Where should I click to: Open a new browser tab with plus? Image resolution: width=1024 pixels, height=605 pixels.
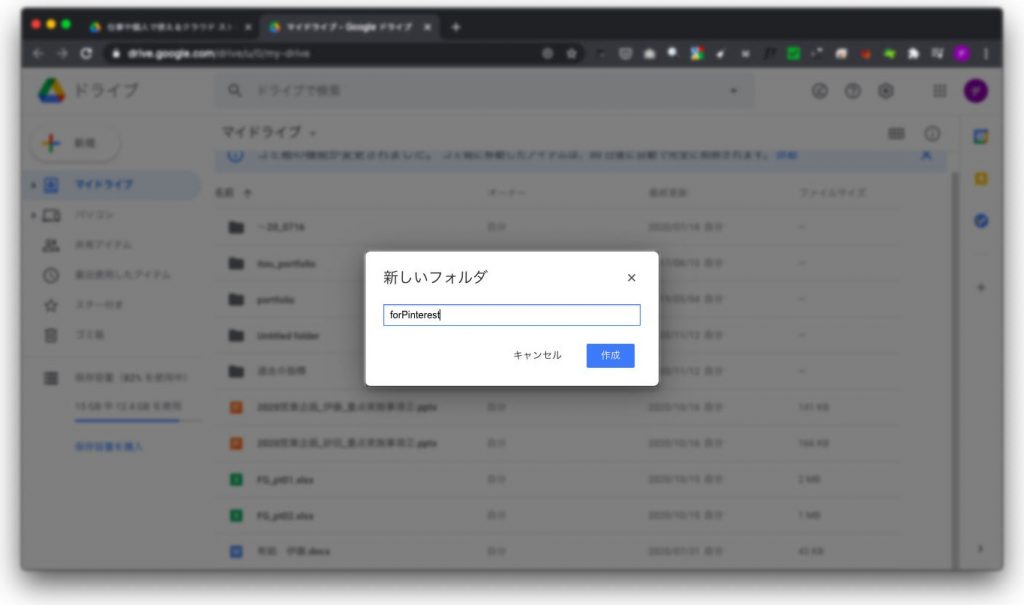point(456,27)
